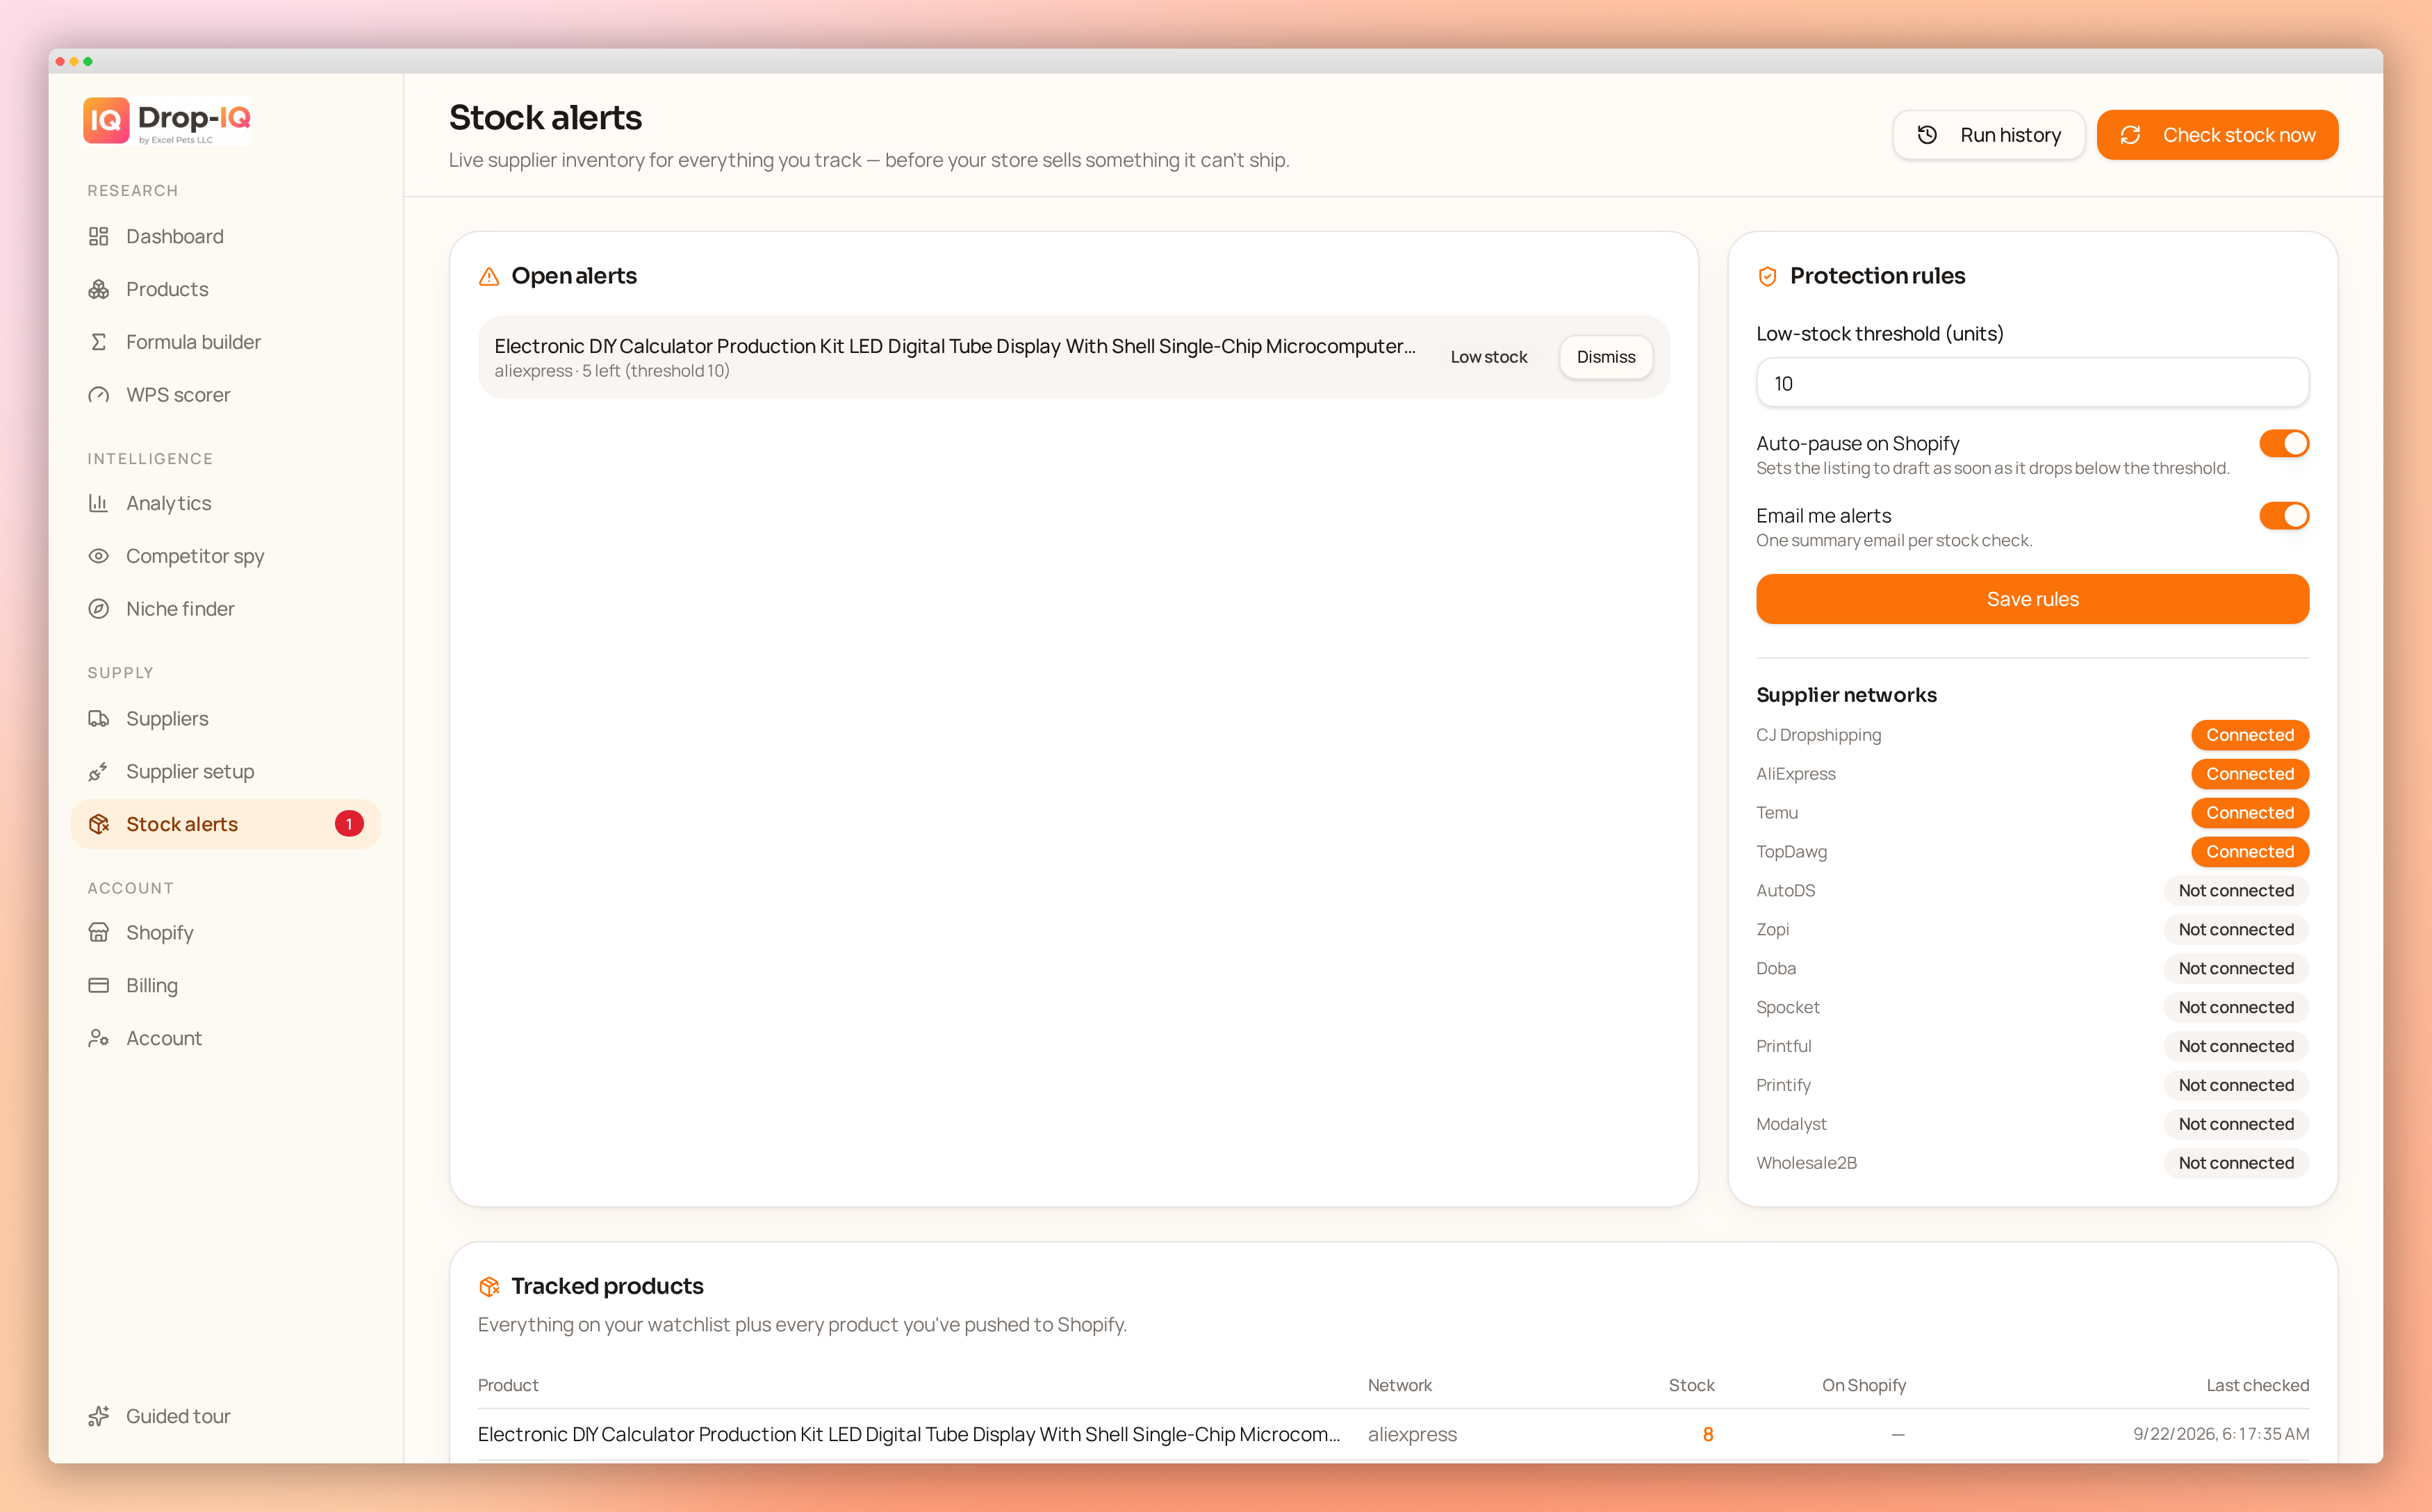Image resolution: width=2432 pixels, height=1512 pixels.
Task: Open Niche finder
Action: point(226,609)
